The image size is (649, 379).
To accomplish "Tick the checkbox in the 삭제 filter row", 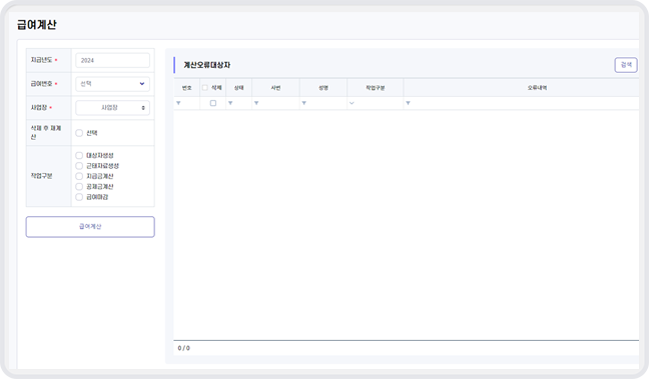I will (213, 103).
